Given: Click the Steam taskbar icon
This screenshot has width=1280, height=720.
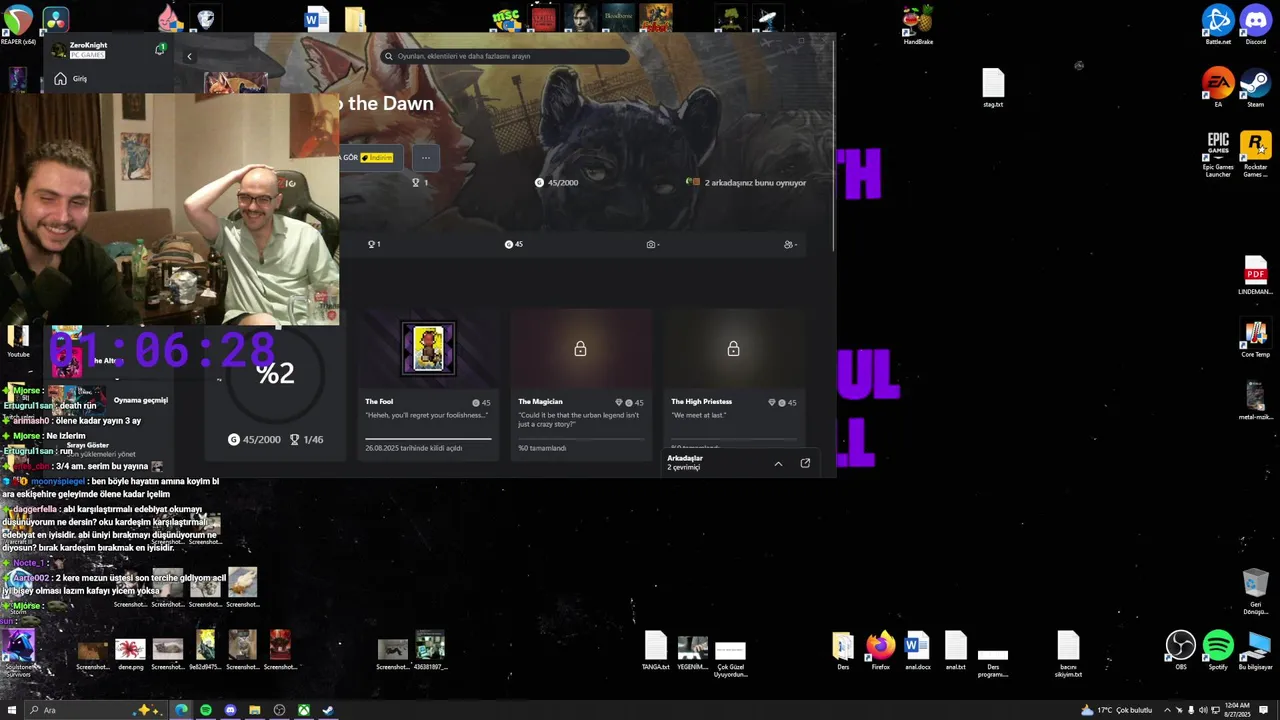Looking at the screenshot, I should pyautogui.click(x=328, y=710).
